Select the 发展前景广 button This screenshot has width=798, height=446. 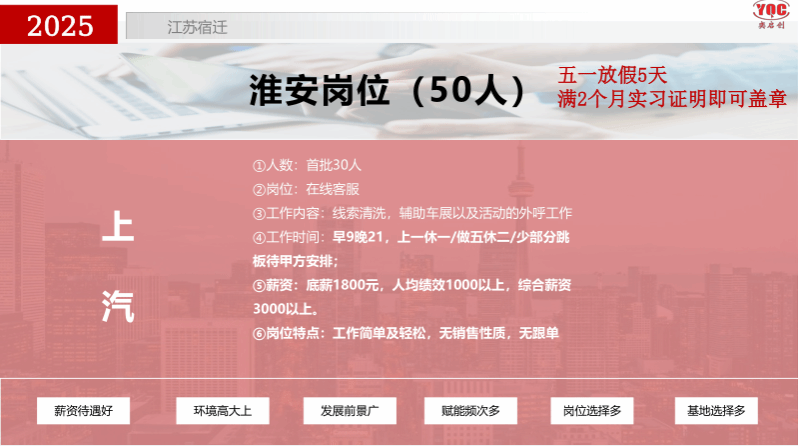(350, 410)
